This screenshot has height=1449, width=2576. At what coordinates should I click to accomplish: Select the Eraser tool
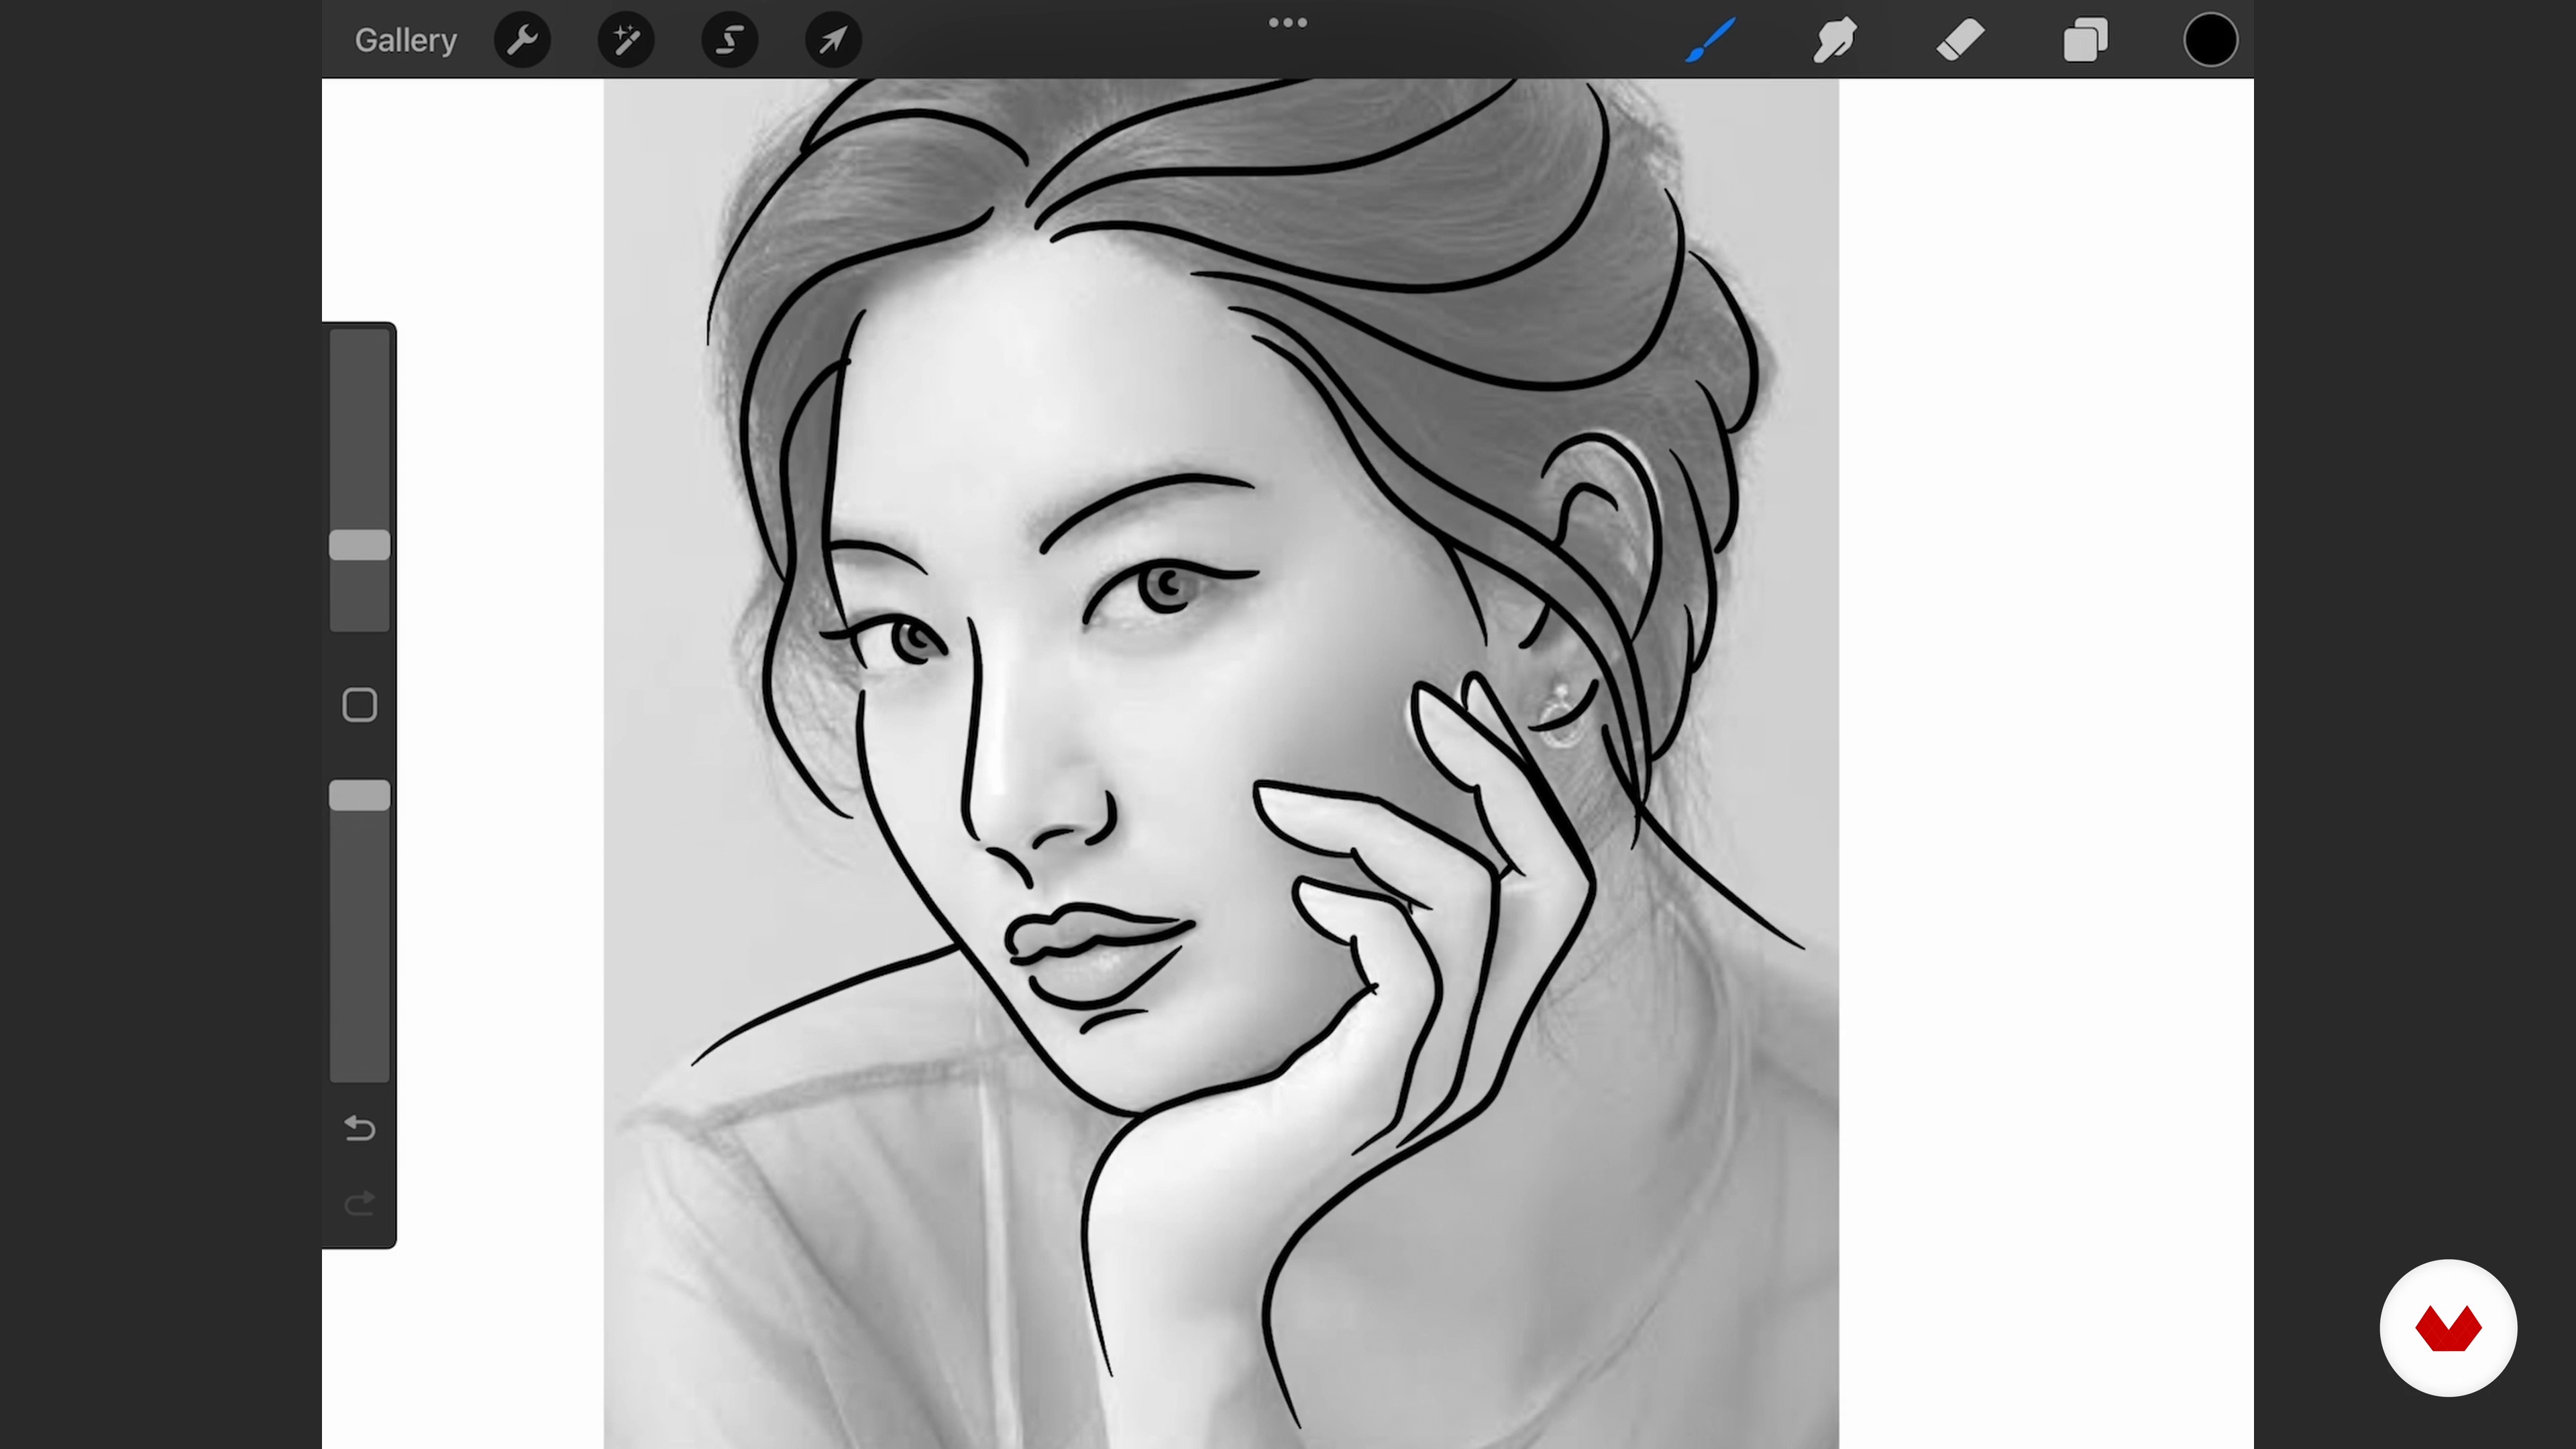1960,40
